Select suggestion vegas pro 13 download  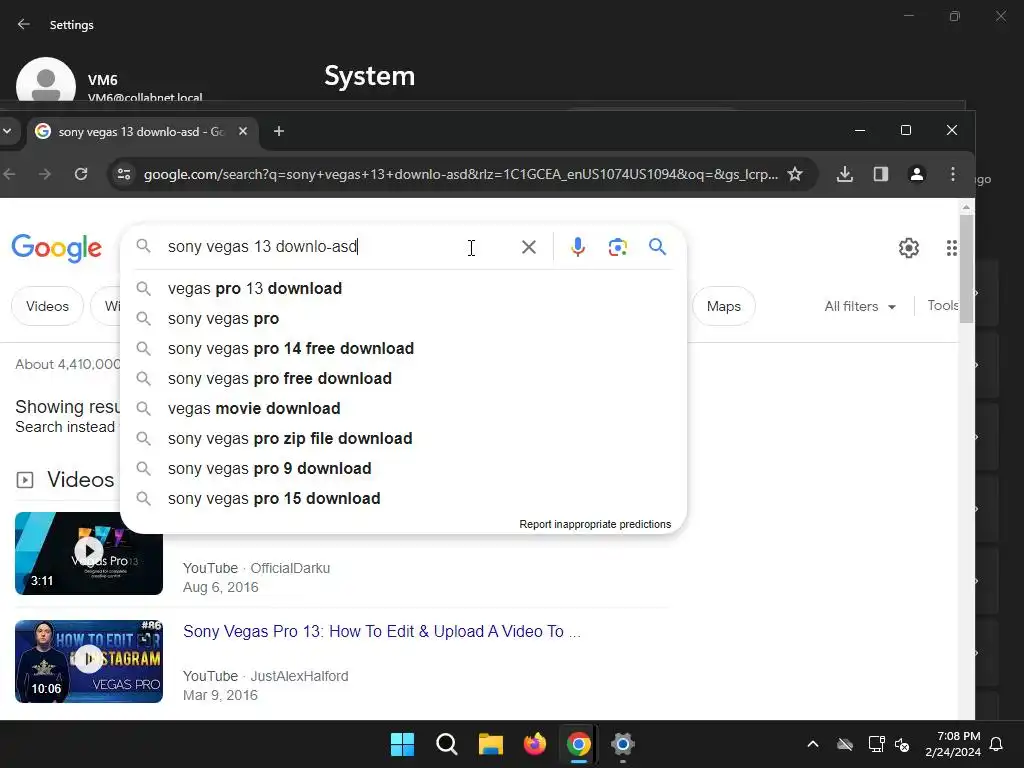coord(404,289)
